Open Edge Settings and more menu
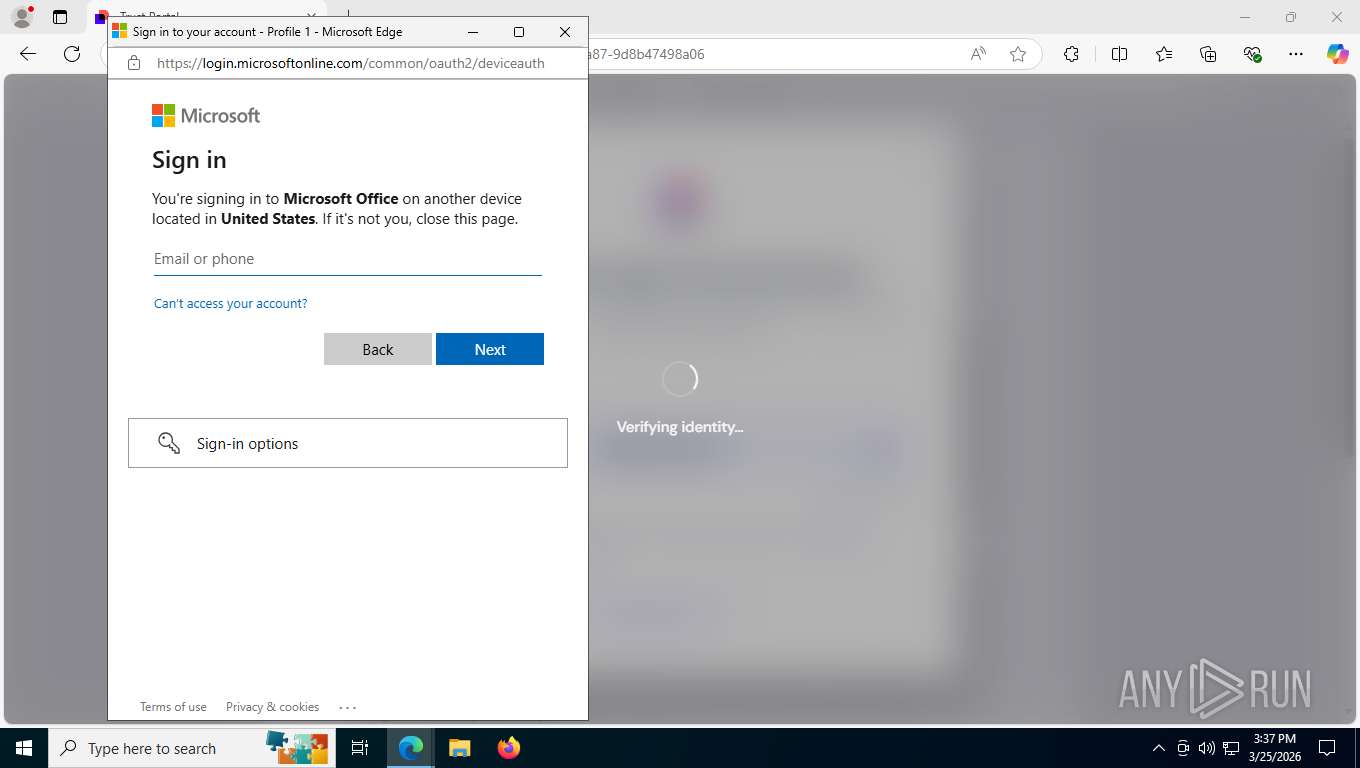The width and height of the screenshot is (1360, 768). pos(1296,54)
